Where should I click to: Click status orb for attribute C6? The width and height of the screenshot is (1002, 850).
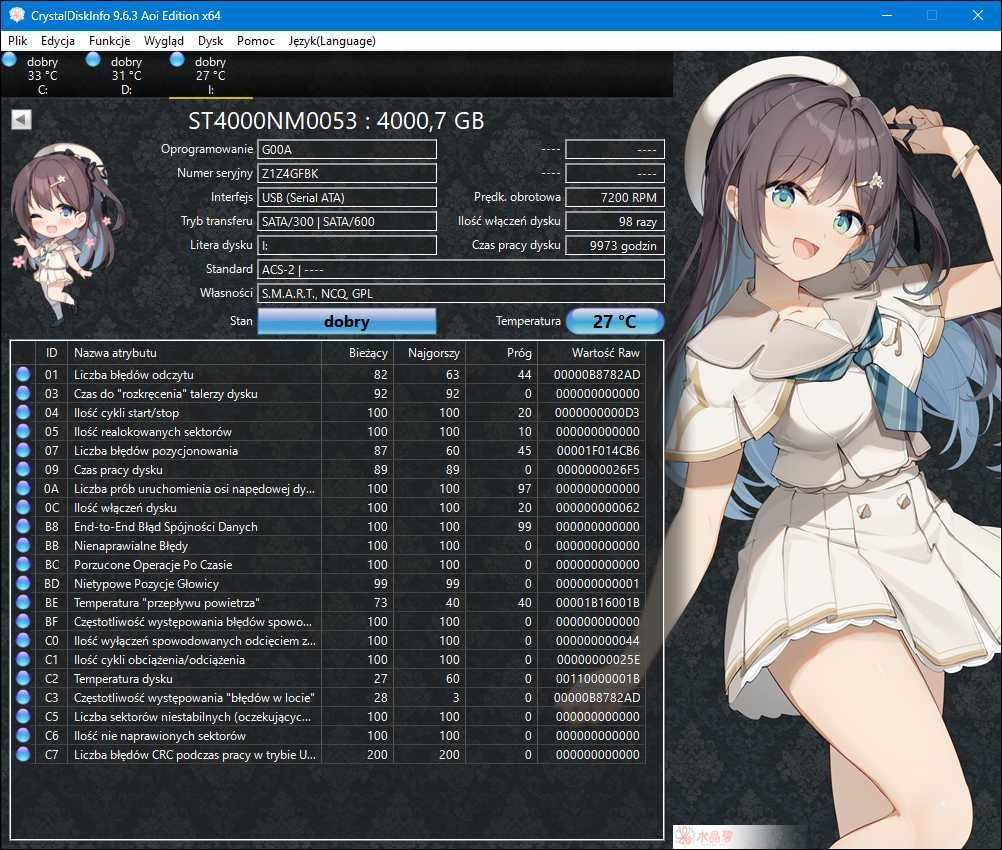click(23, 736)
